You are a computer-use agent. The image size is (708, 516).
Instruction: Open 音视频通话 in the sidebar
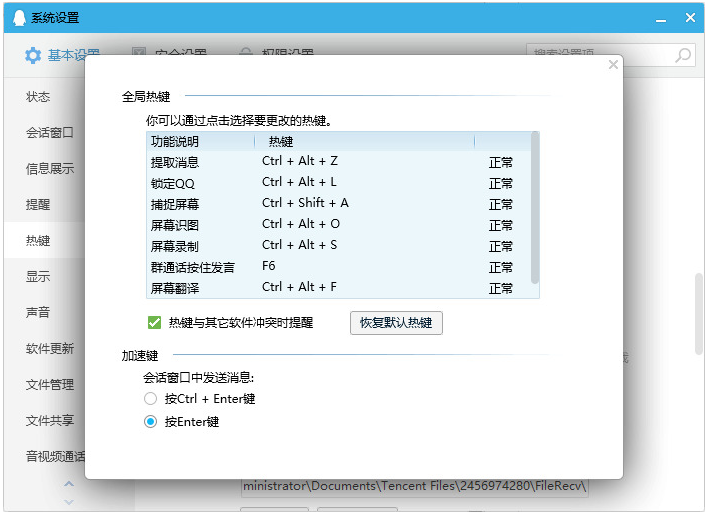[55, 456]
